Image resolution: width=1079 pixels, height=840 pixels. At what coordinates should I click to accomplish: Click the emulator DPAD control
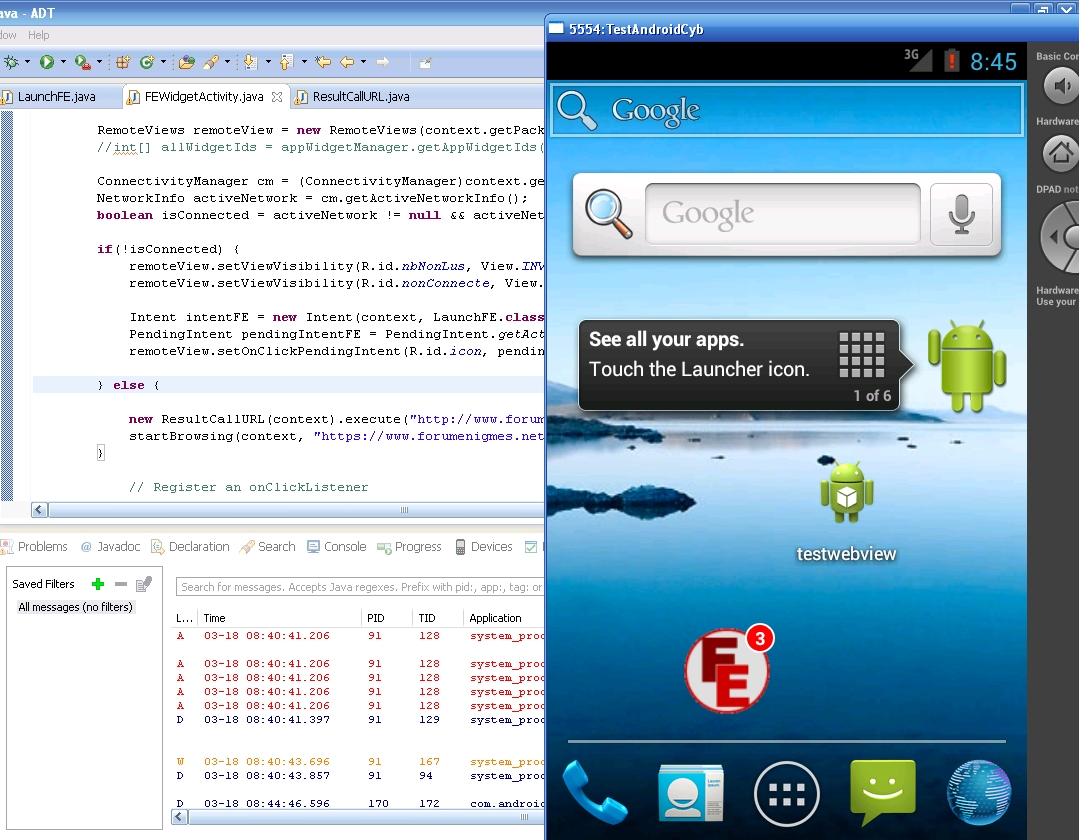tap(1060, 237)
